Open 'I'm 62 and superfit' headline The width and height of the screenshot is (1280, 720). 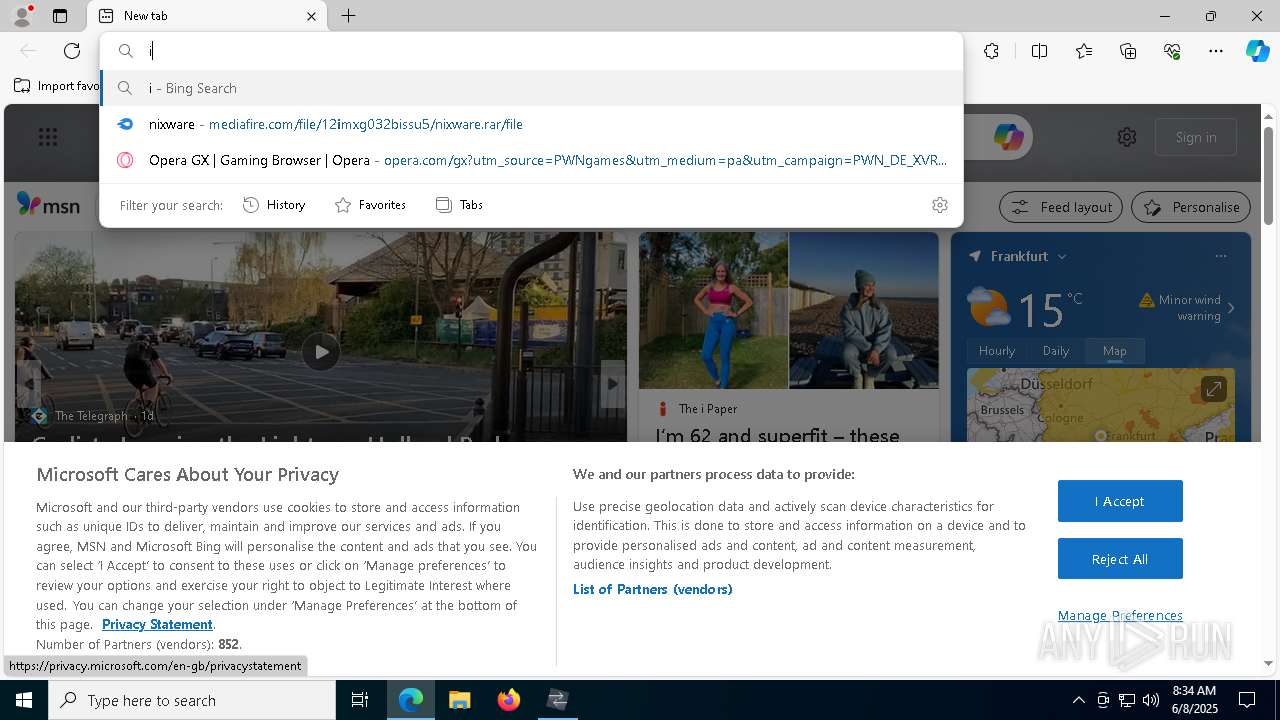(x=778, y=435)
